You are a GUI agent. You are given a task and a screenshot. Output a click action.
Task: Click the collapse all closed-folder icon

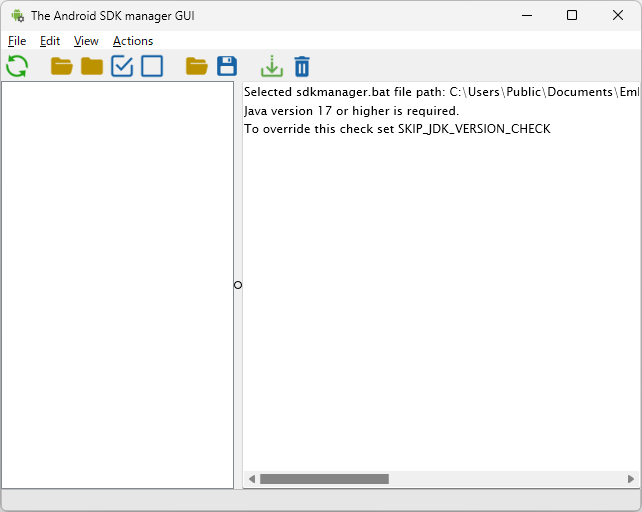click(x=92, y=66)
